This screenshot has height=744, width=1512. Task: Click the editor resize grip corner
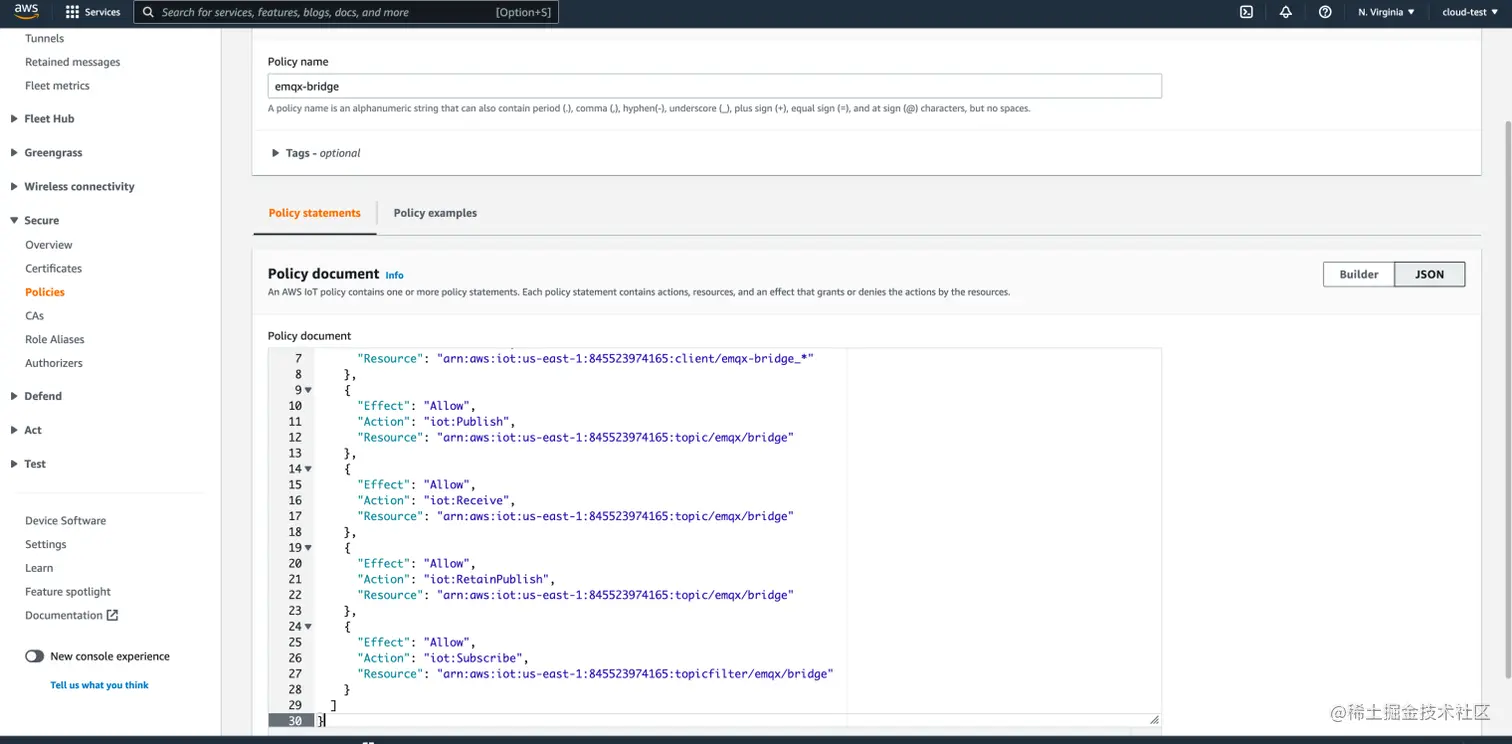1154,719
